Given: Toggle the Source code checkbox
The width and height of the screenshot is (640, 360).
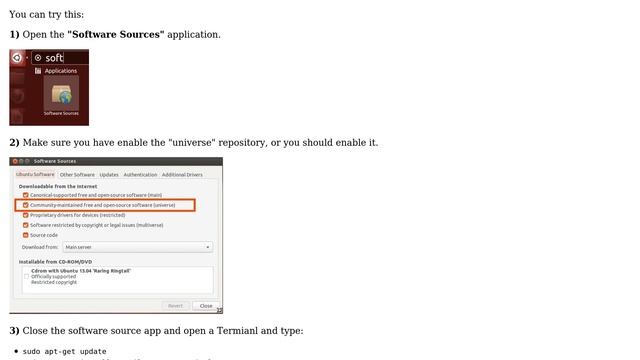Looking at the screenshot, I should point(26,235).
